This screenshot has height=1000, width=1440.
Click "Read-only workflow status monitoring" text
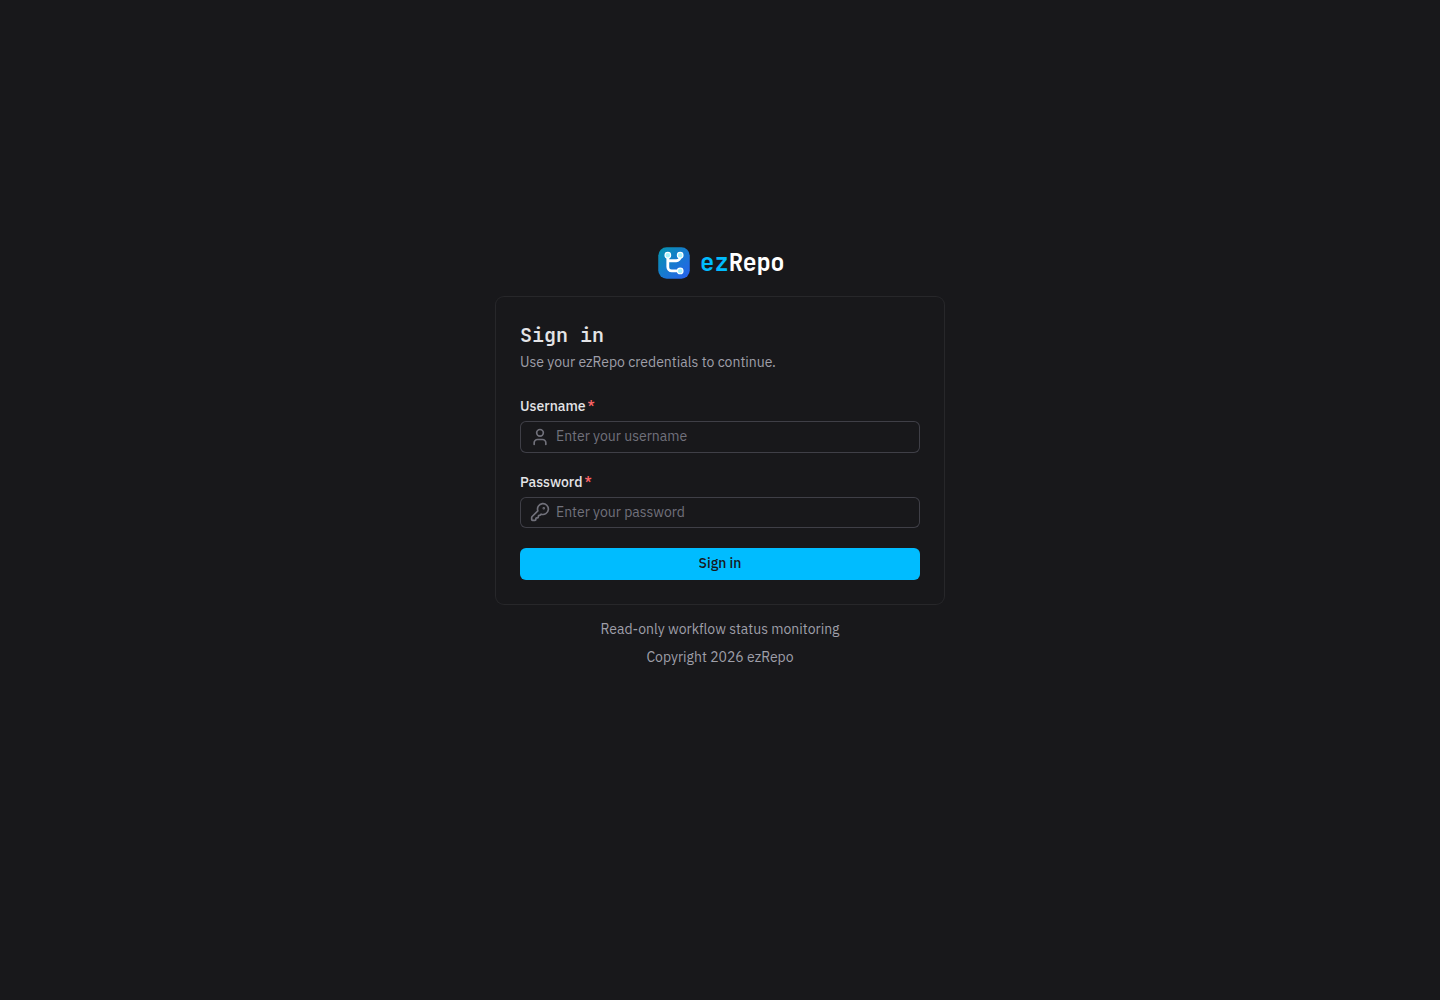(720, 629)
